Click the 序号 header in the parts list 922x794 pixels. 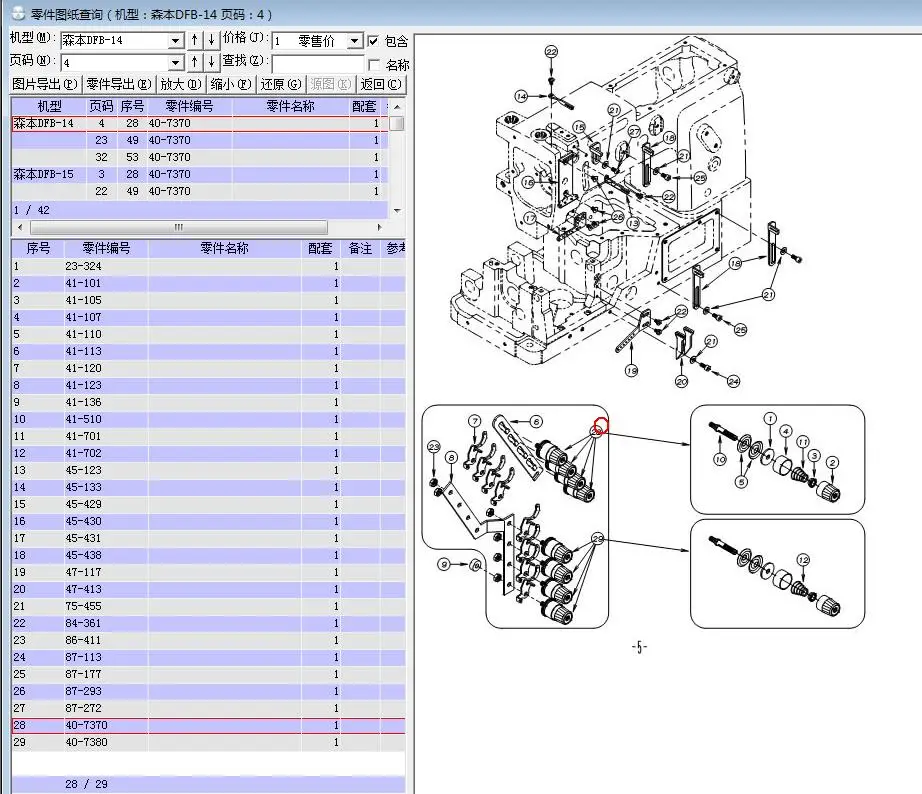[x=38, y=248]
